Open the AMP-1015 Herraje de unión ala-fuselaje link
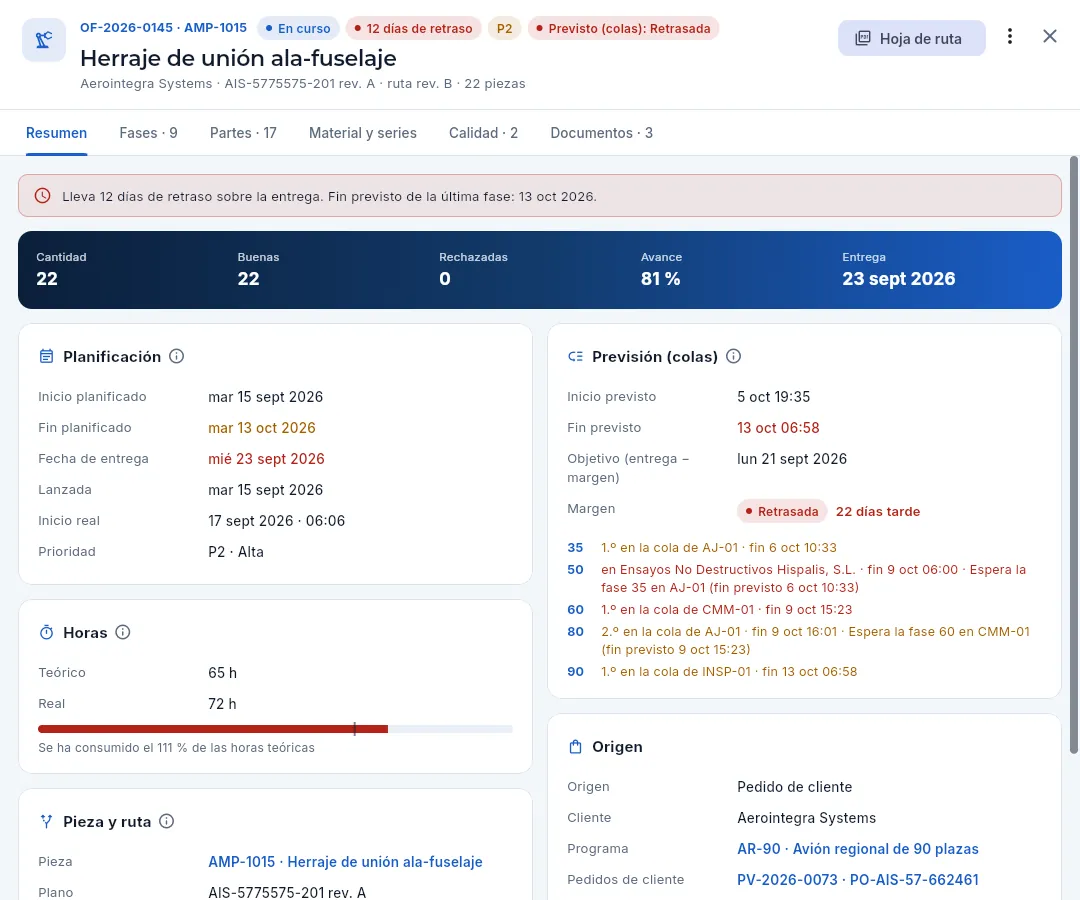Image resolution: width=1080 pixels, height=900 pixels. tap(345, 861)
